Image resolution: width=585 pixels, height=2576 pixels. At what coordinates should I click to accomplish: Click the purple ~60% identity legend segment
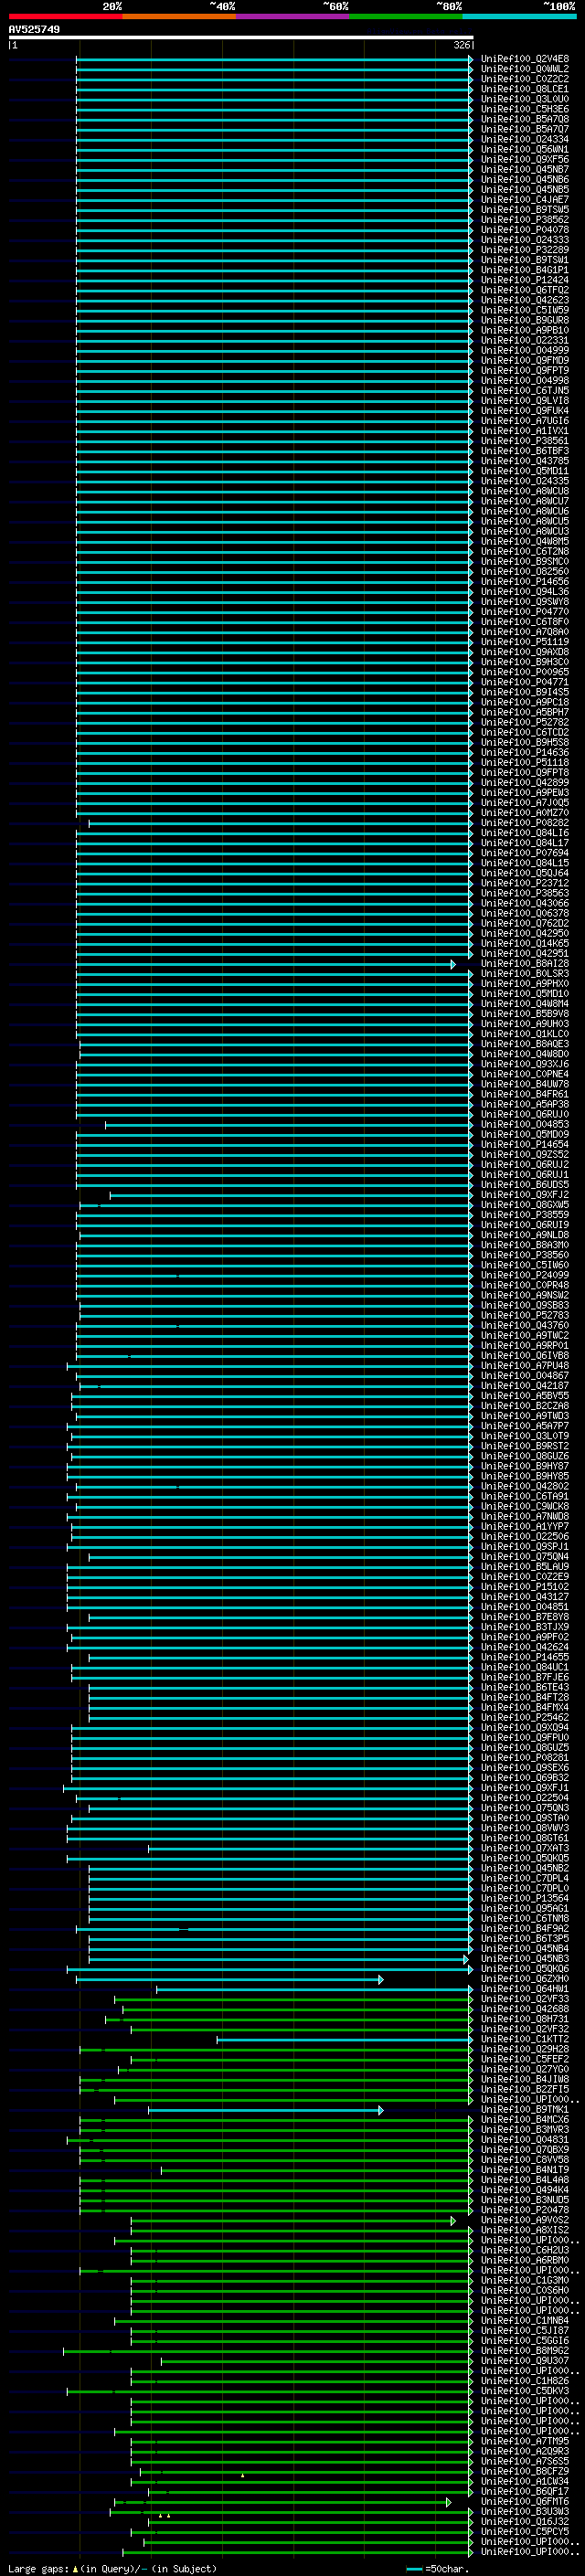tap(293, 16)
